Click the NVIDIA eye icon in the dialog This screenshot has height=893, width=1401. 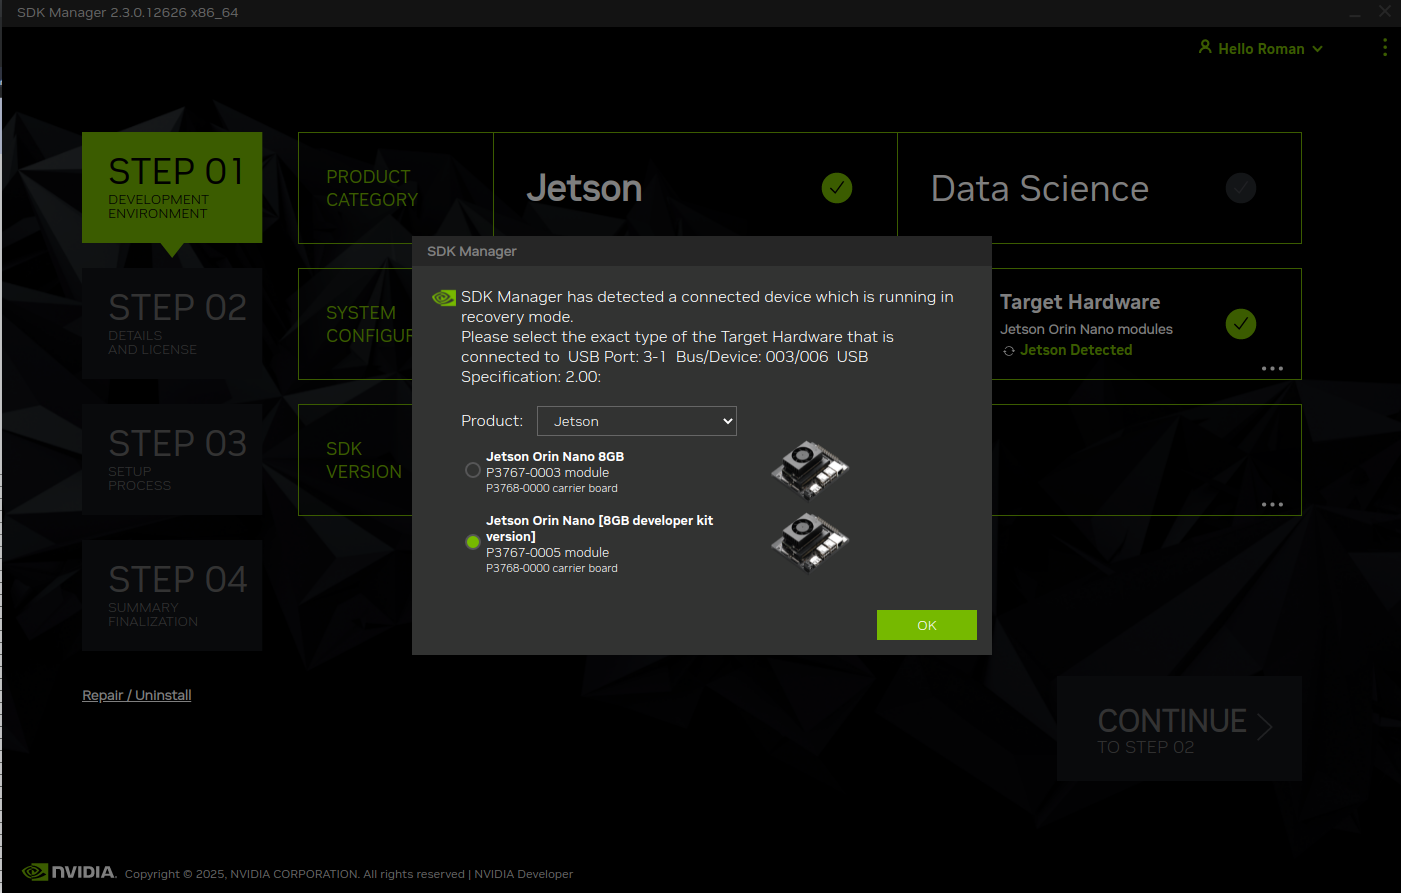443,298
